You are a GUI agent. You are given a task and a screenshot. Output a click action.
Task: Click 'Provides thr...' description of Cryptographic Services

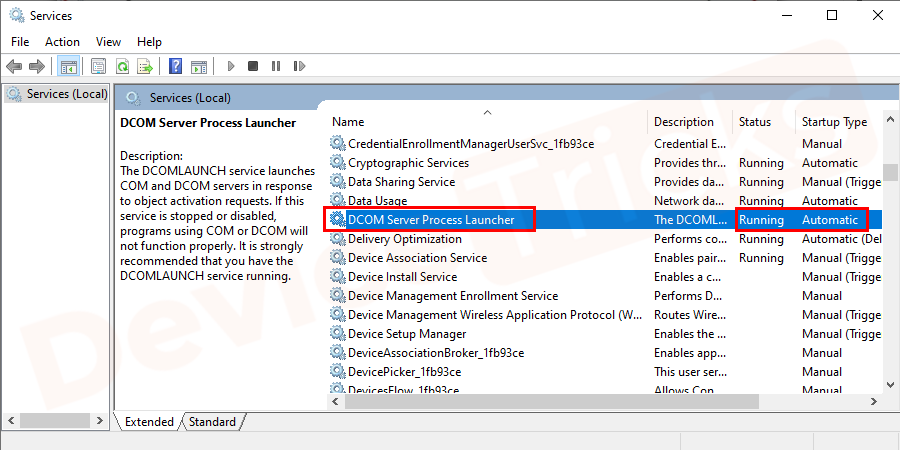[690, 163]
